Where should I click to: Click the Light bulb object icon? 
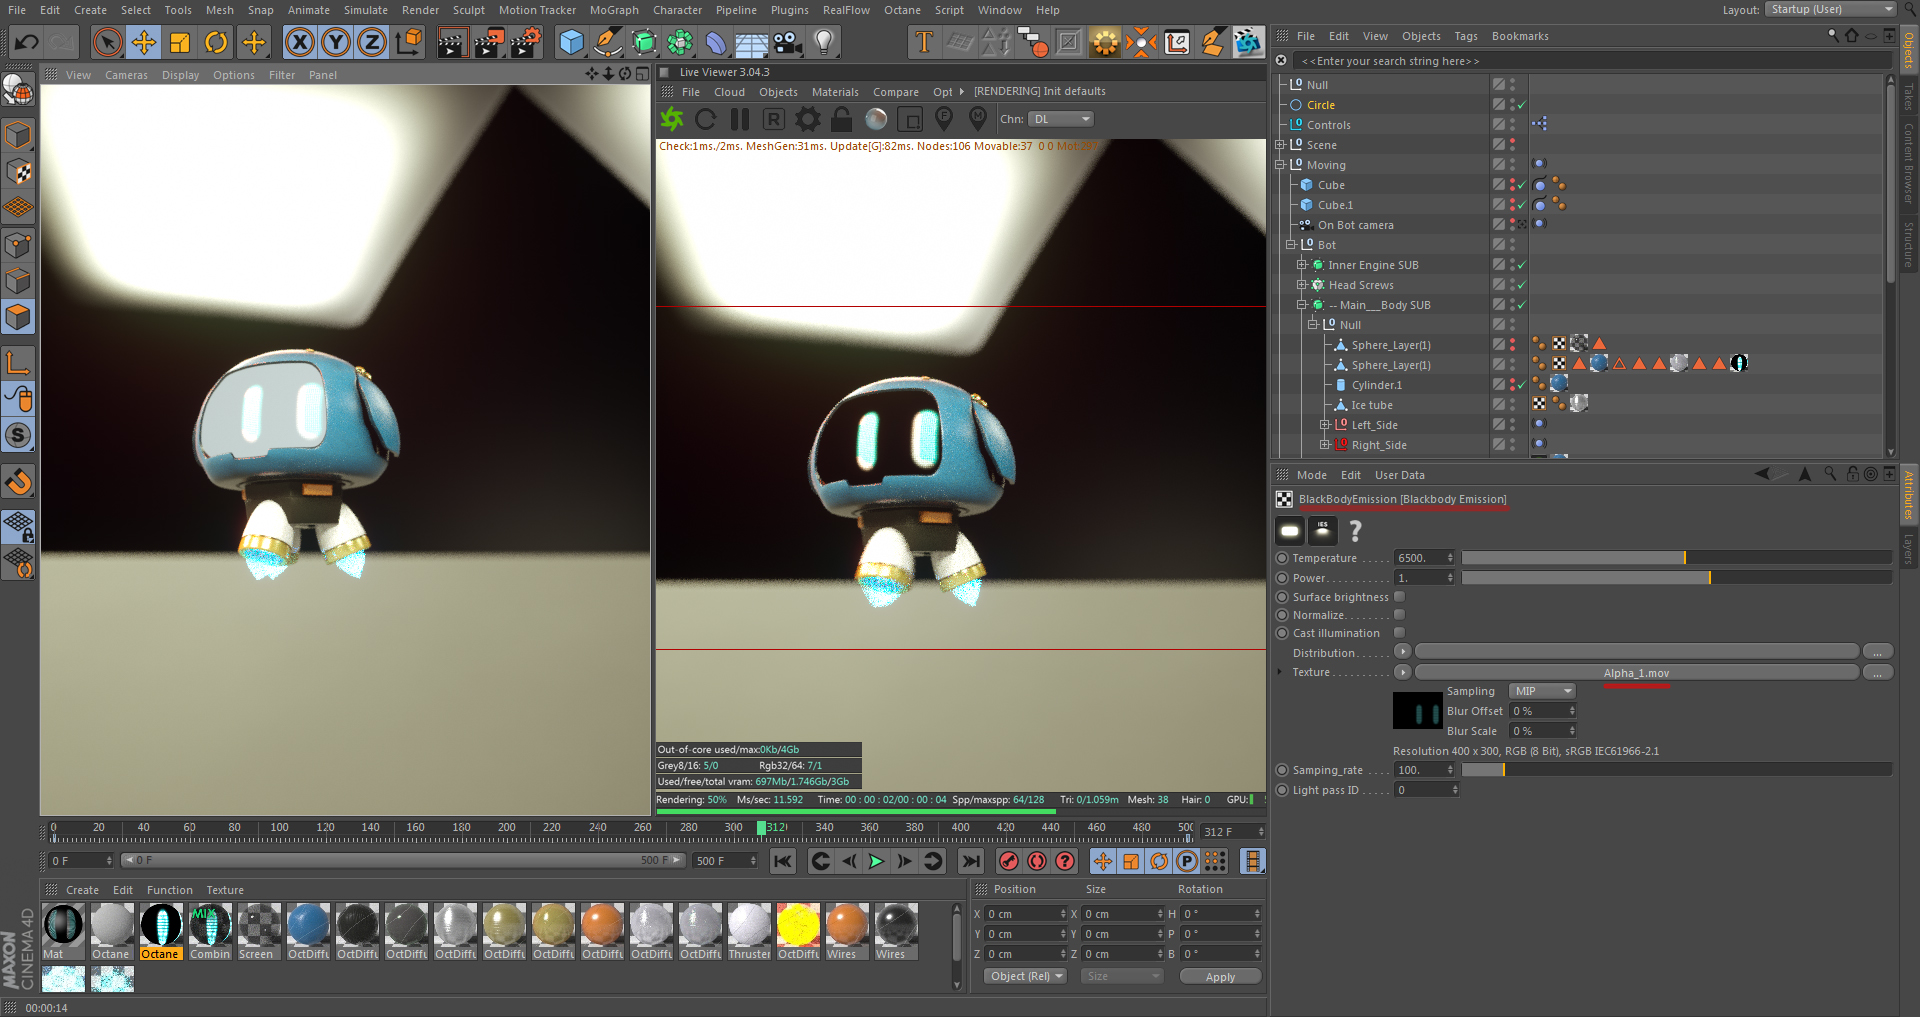click(824, 42)
